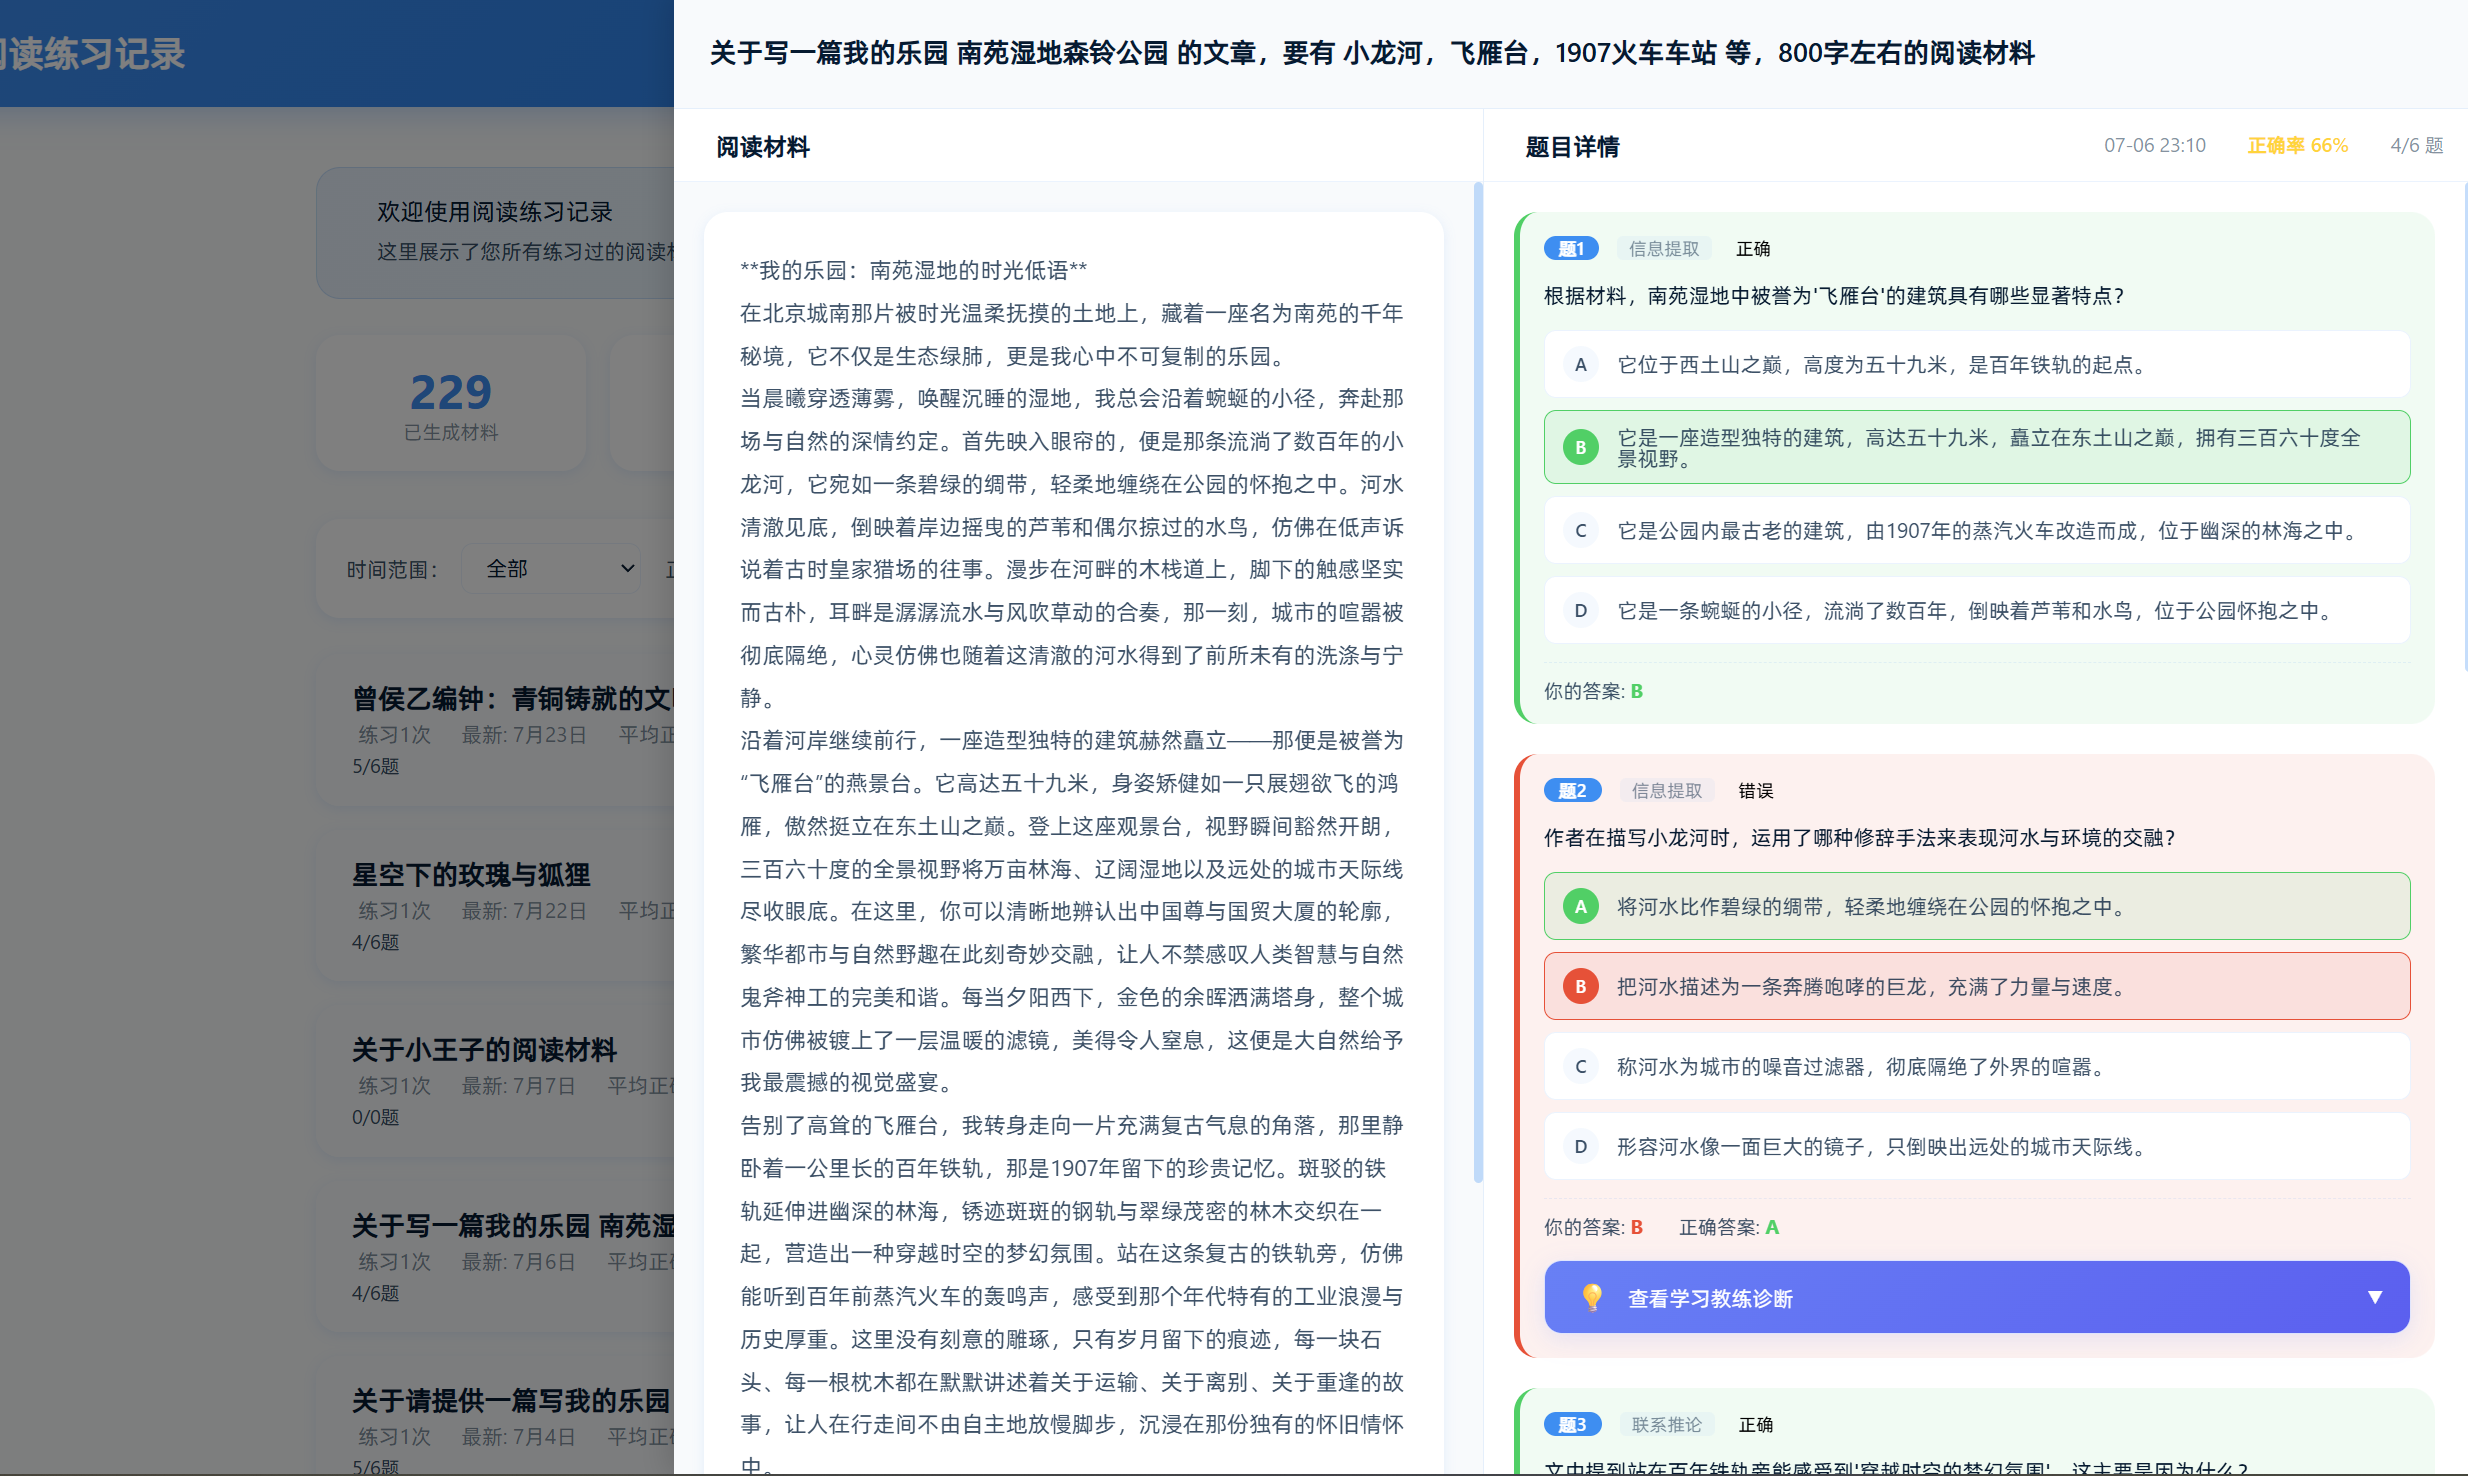Screen dimensions: 2468x1476
Task: Click the 4/6 题 count label
Action: point(2416,146)
